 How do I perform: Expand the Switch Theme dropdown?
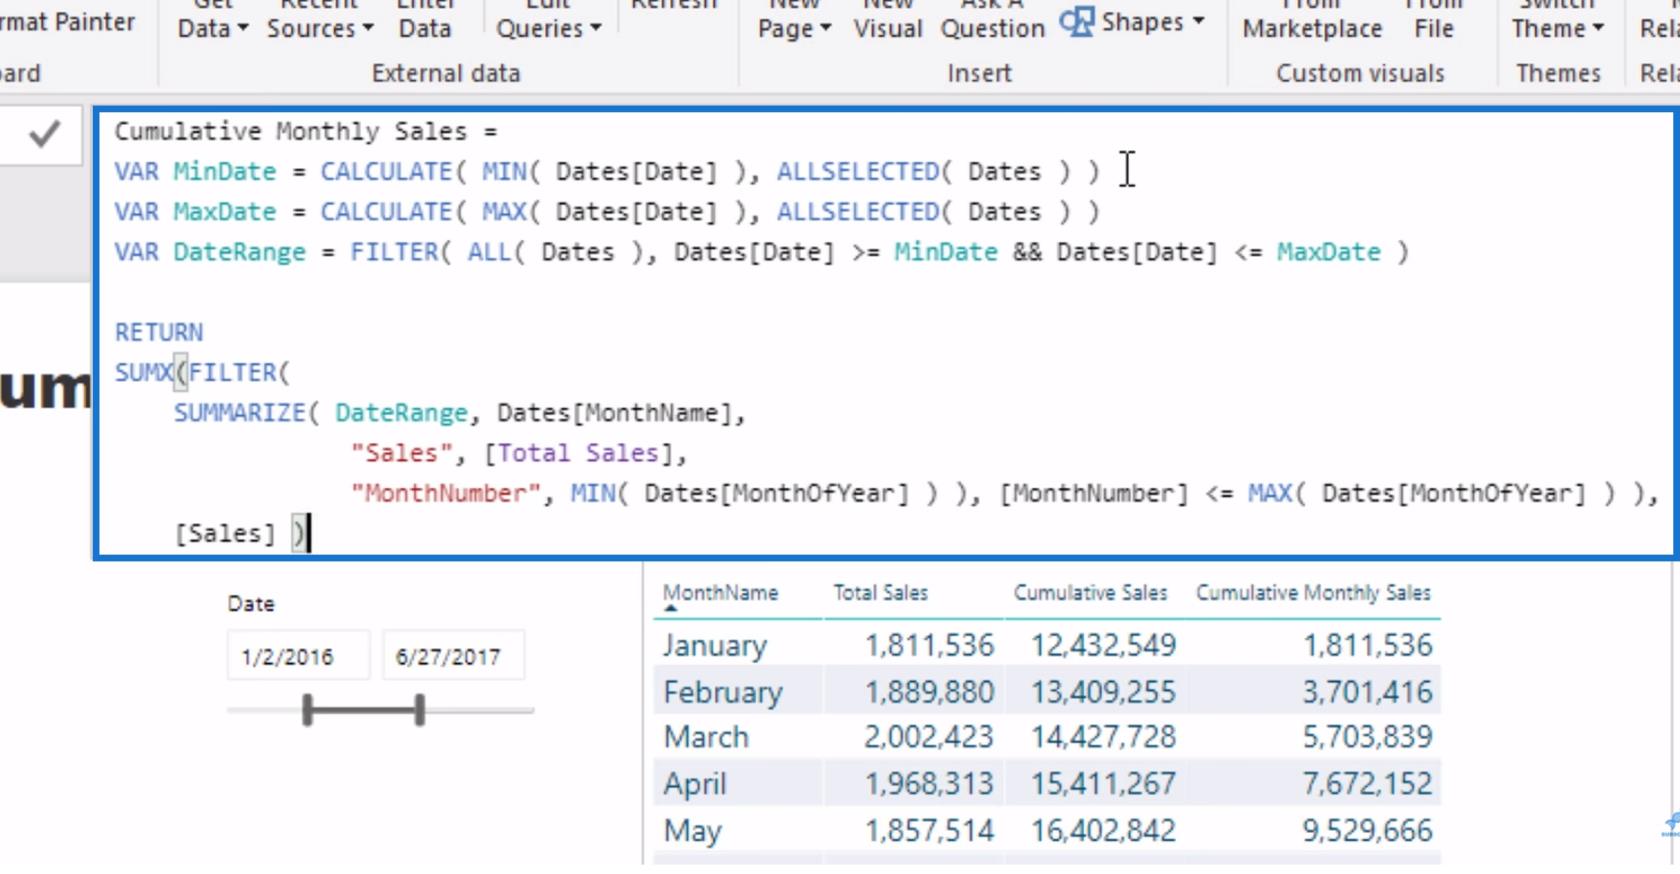pyautogui.click(x=1557, y=20)
